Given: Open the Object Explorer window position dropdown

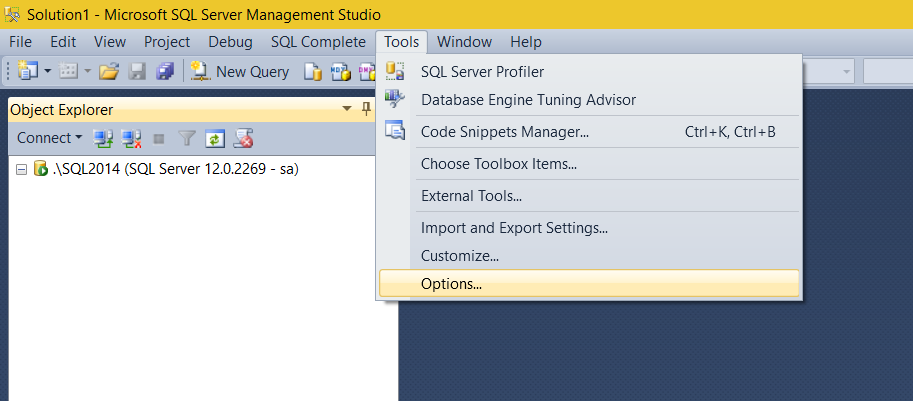Looking at the screenshot, I should [x=347, y=109].
